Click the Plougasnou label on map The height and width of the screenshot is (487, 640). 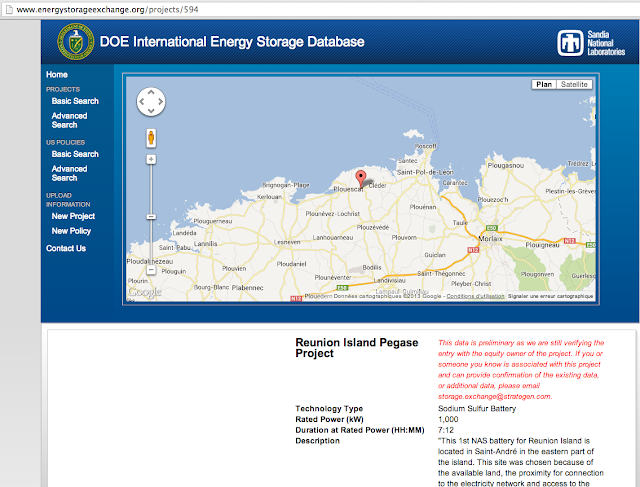pyautogui.click(x=505, y=165)
